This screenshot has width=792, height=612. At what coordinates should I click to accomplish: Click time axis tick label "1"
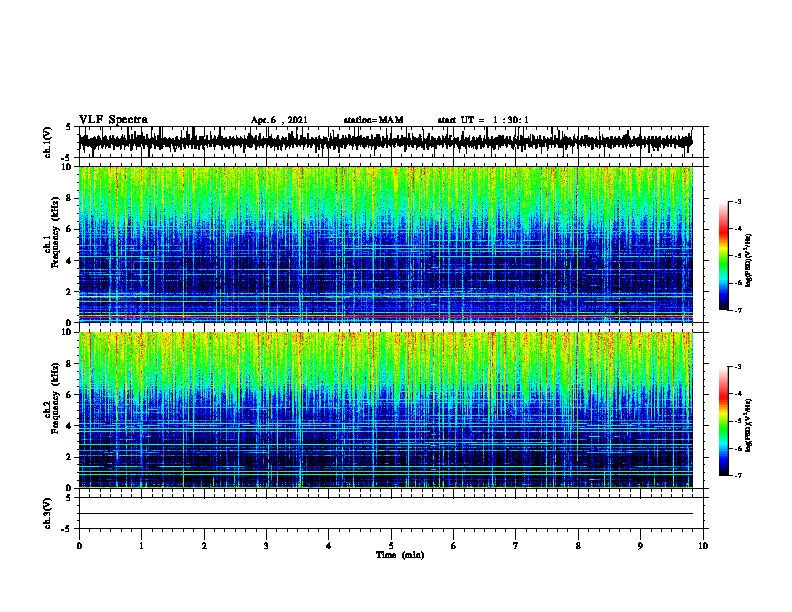pyautogui.click(x=141, y=546)
